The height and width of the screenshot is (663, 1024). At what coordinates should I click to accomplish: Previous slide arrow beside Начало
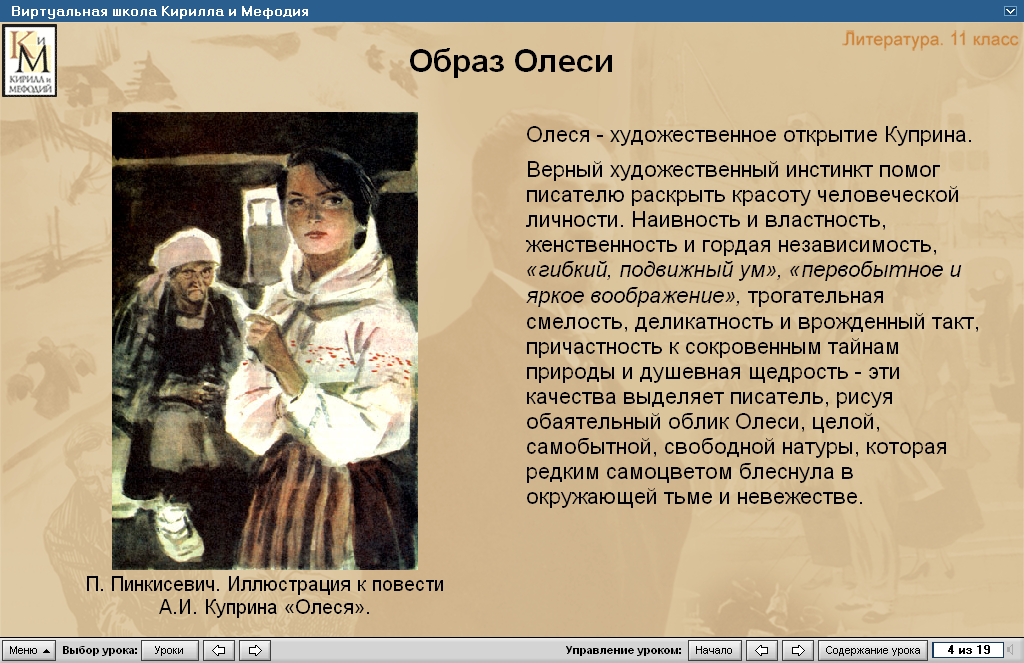click(x=761, y=651)
